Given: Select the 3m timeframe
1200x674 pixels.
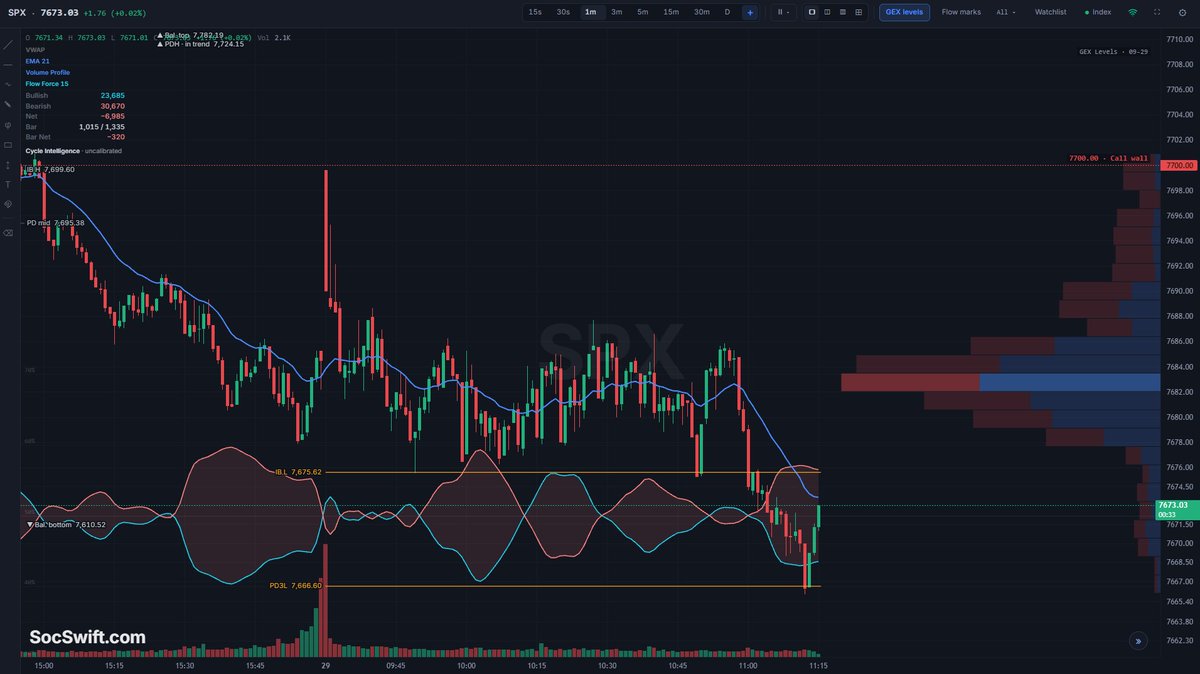Looking at the screenshot, I should click(617, 12).
